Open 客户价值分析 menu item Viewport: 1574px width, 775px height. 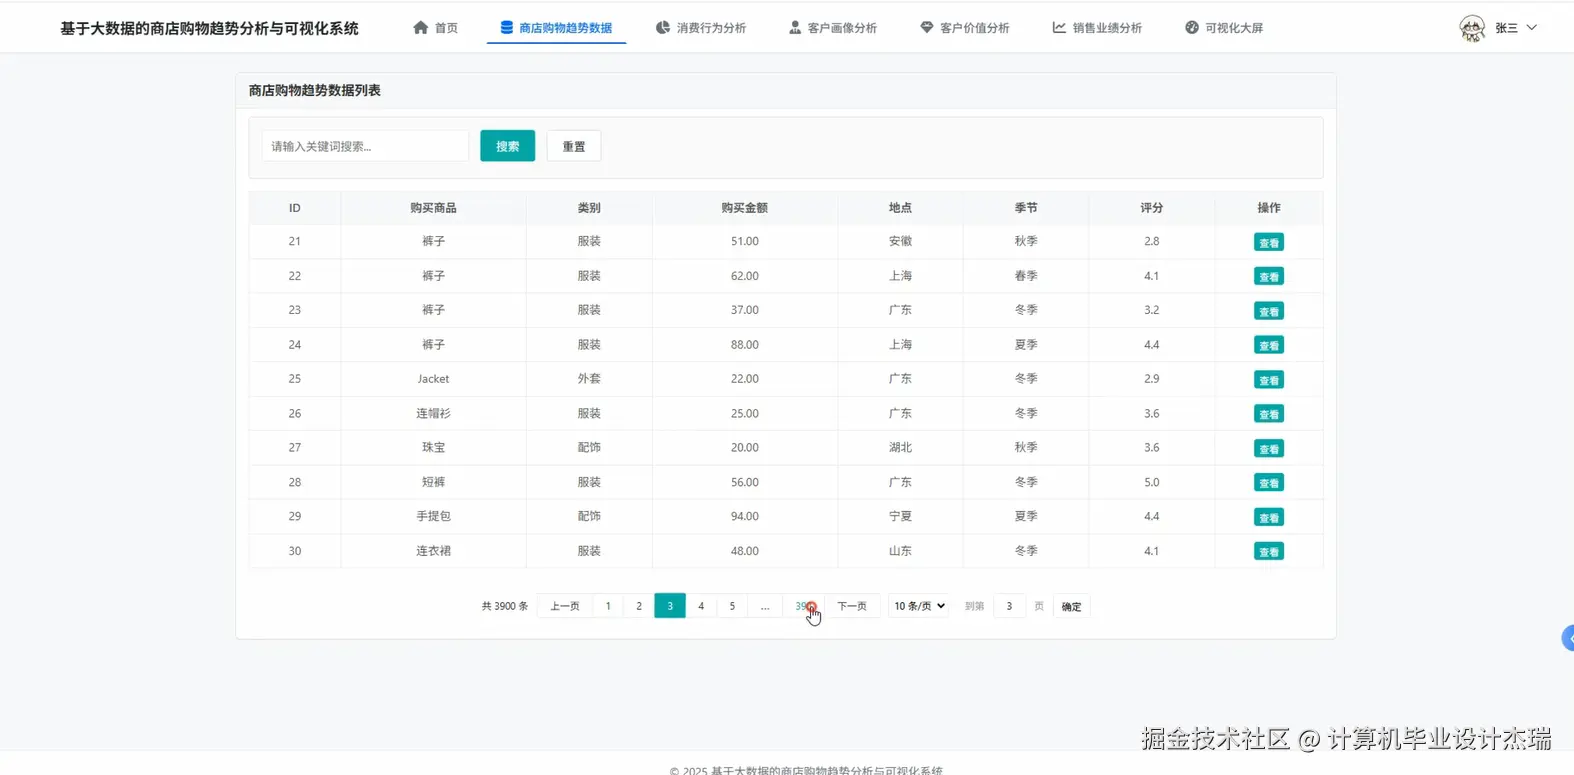tap(965, 28)
